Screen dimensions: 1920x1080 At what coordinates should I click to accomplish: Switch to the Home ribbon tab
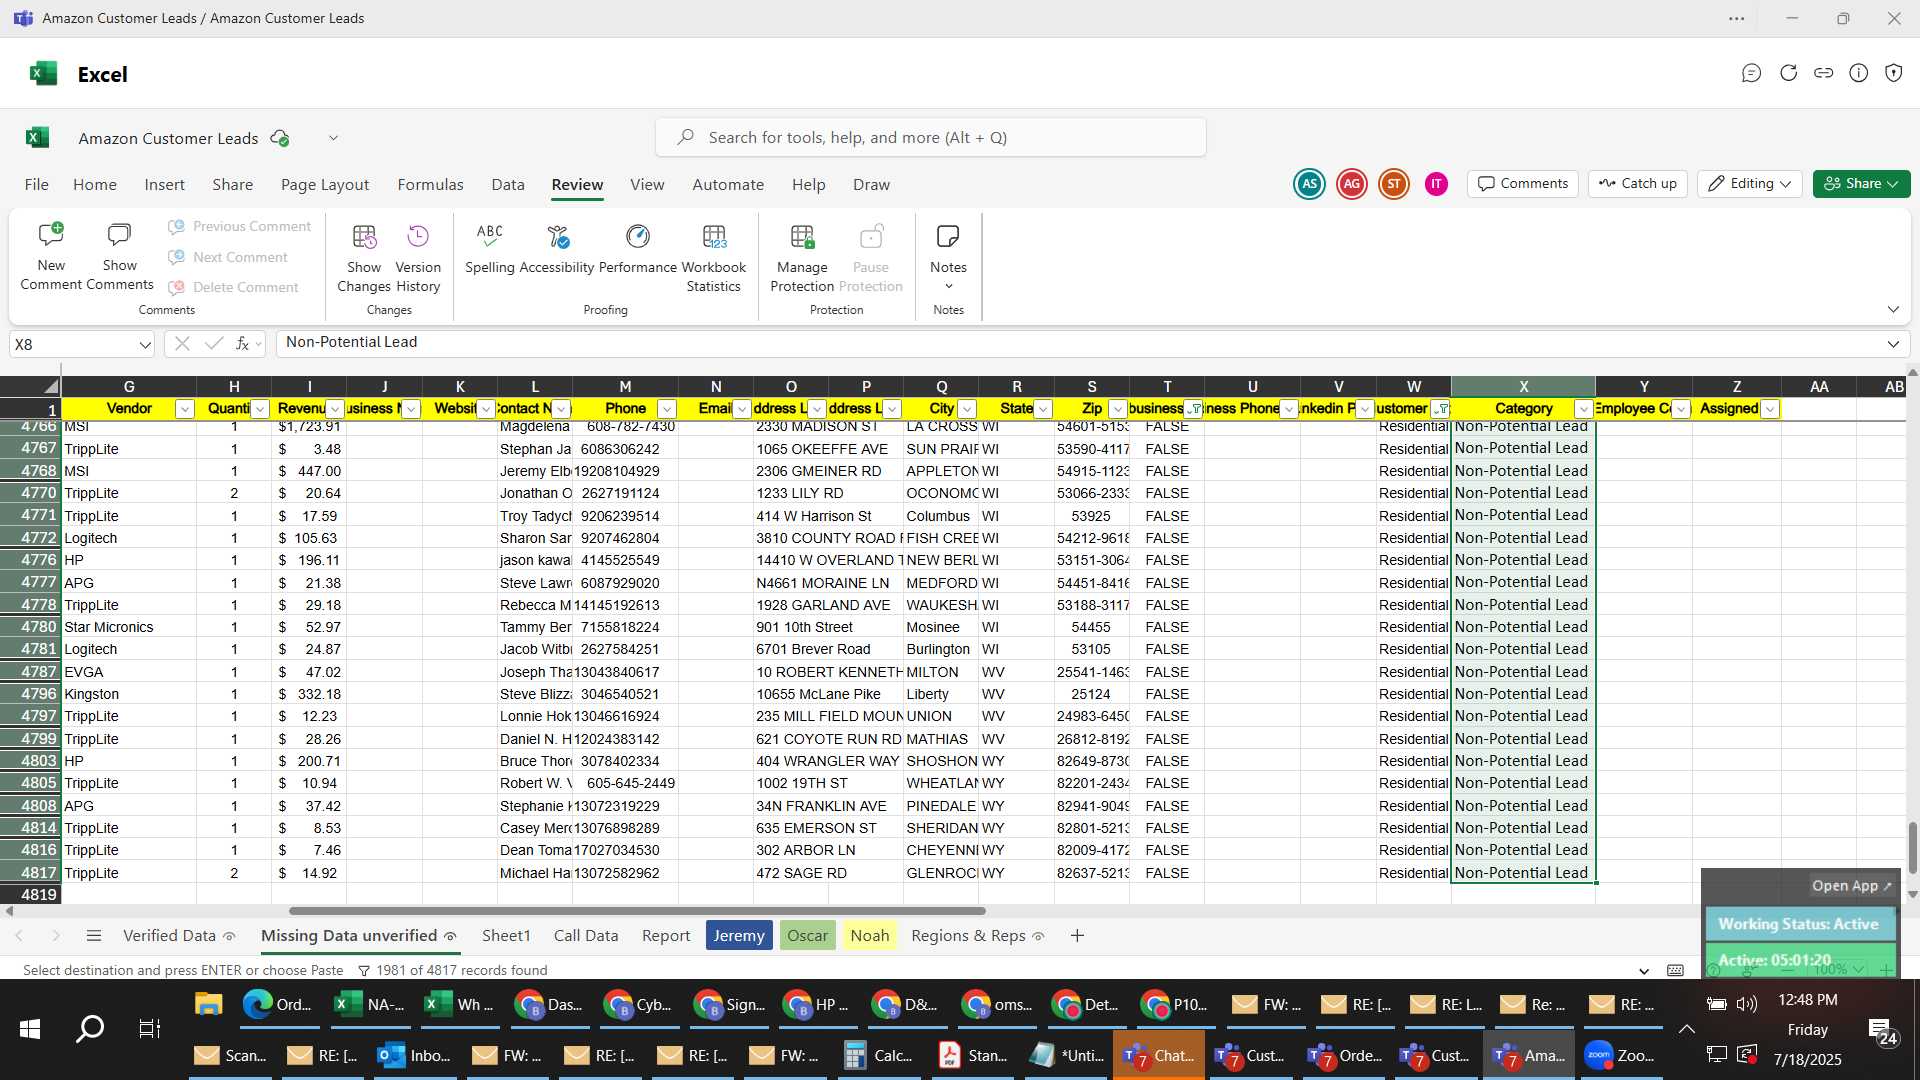click(95, 185)
